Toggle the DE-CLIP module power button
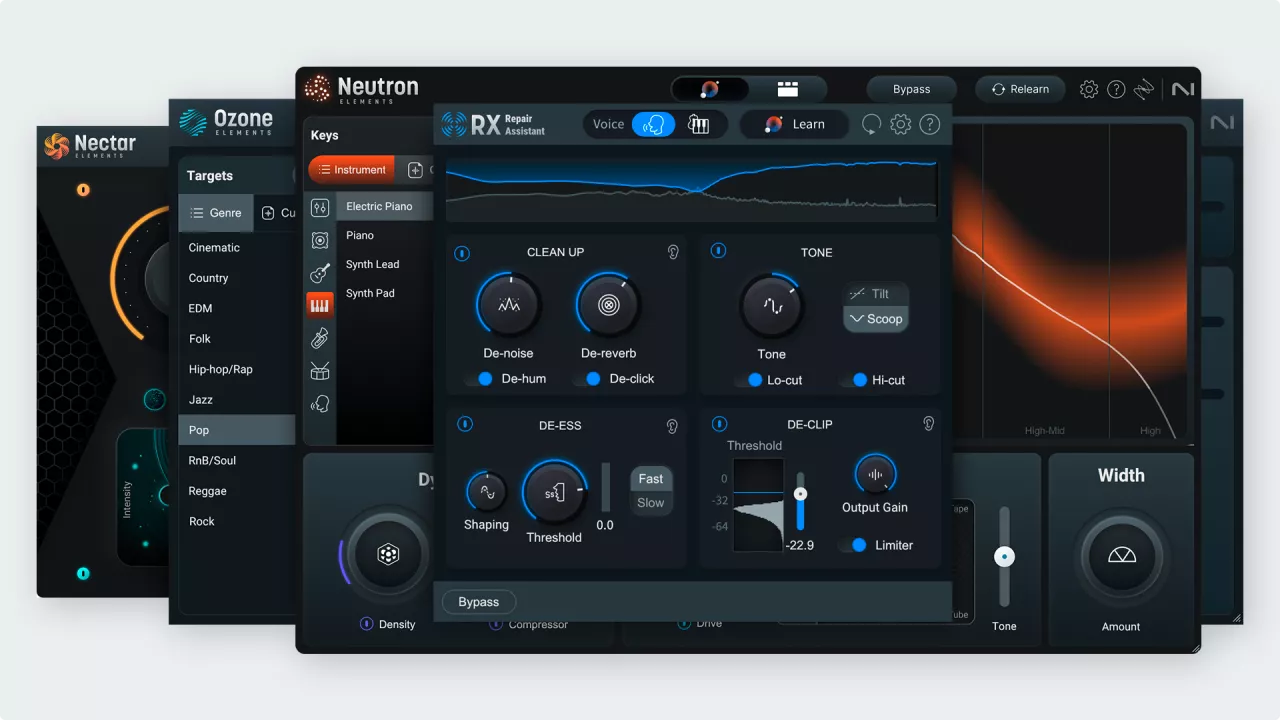Viewport: 1280px width, 720px height. (719, 424)
